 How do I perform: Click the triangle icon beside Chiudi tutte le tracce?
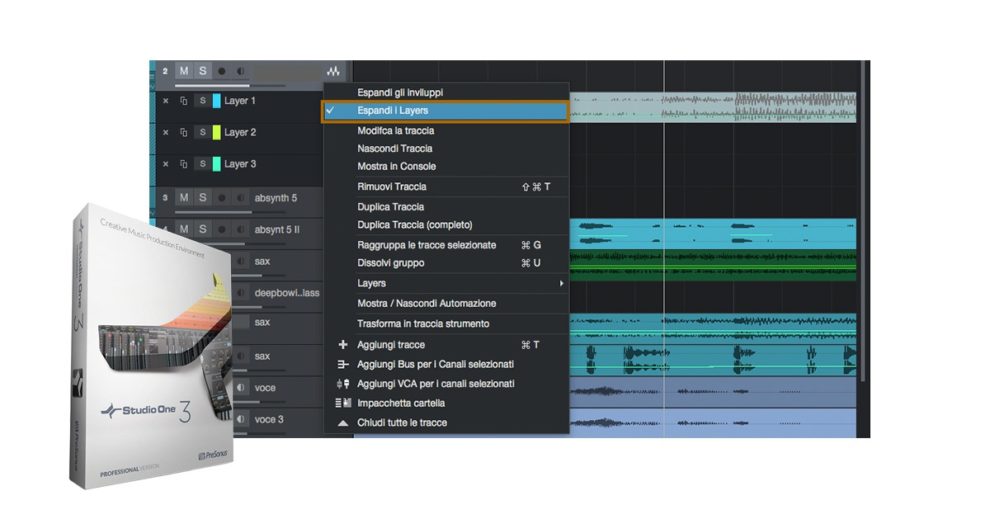click(343, 423)
